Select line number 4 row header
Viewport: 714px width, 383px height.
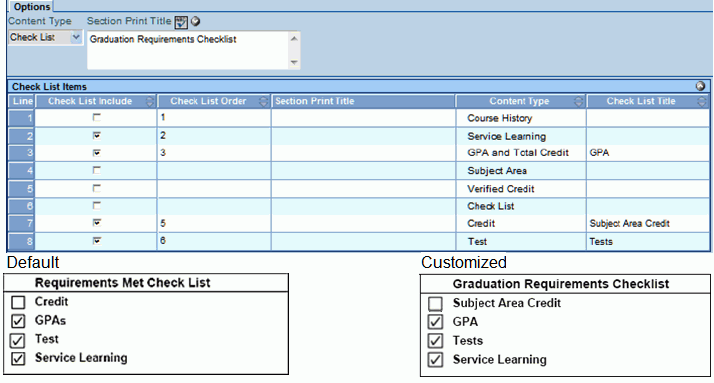pos(21,170)
